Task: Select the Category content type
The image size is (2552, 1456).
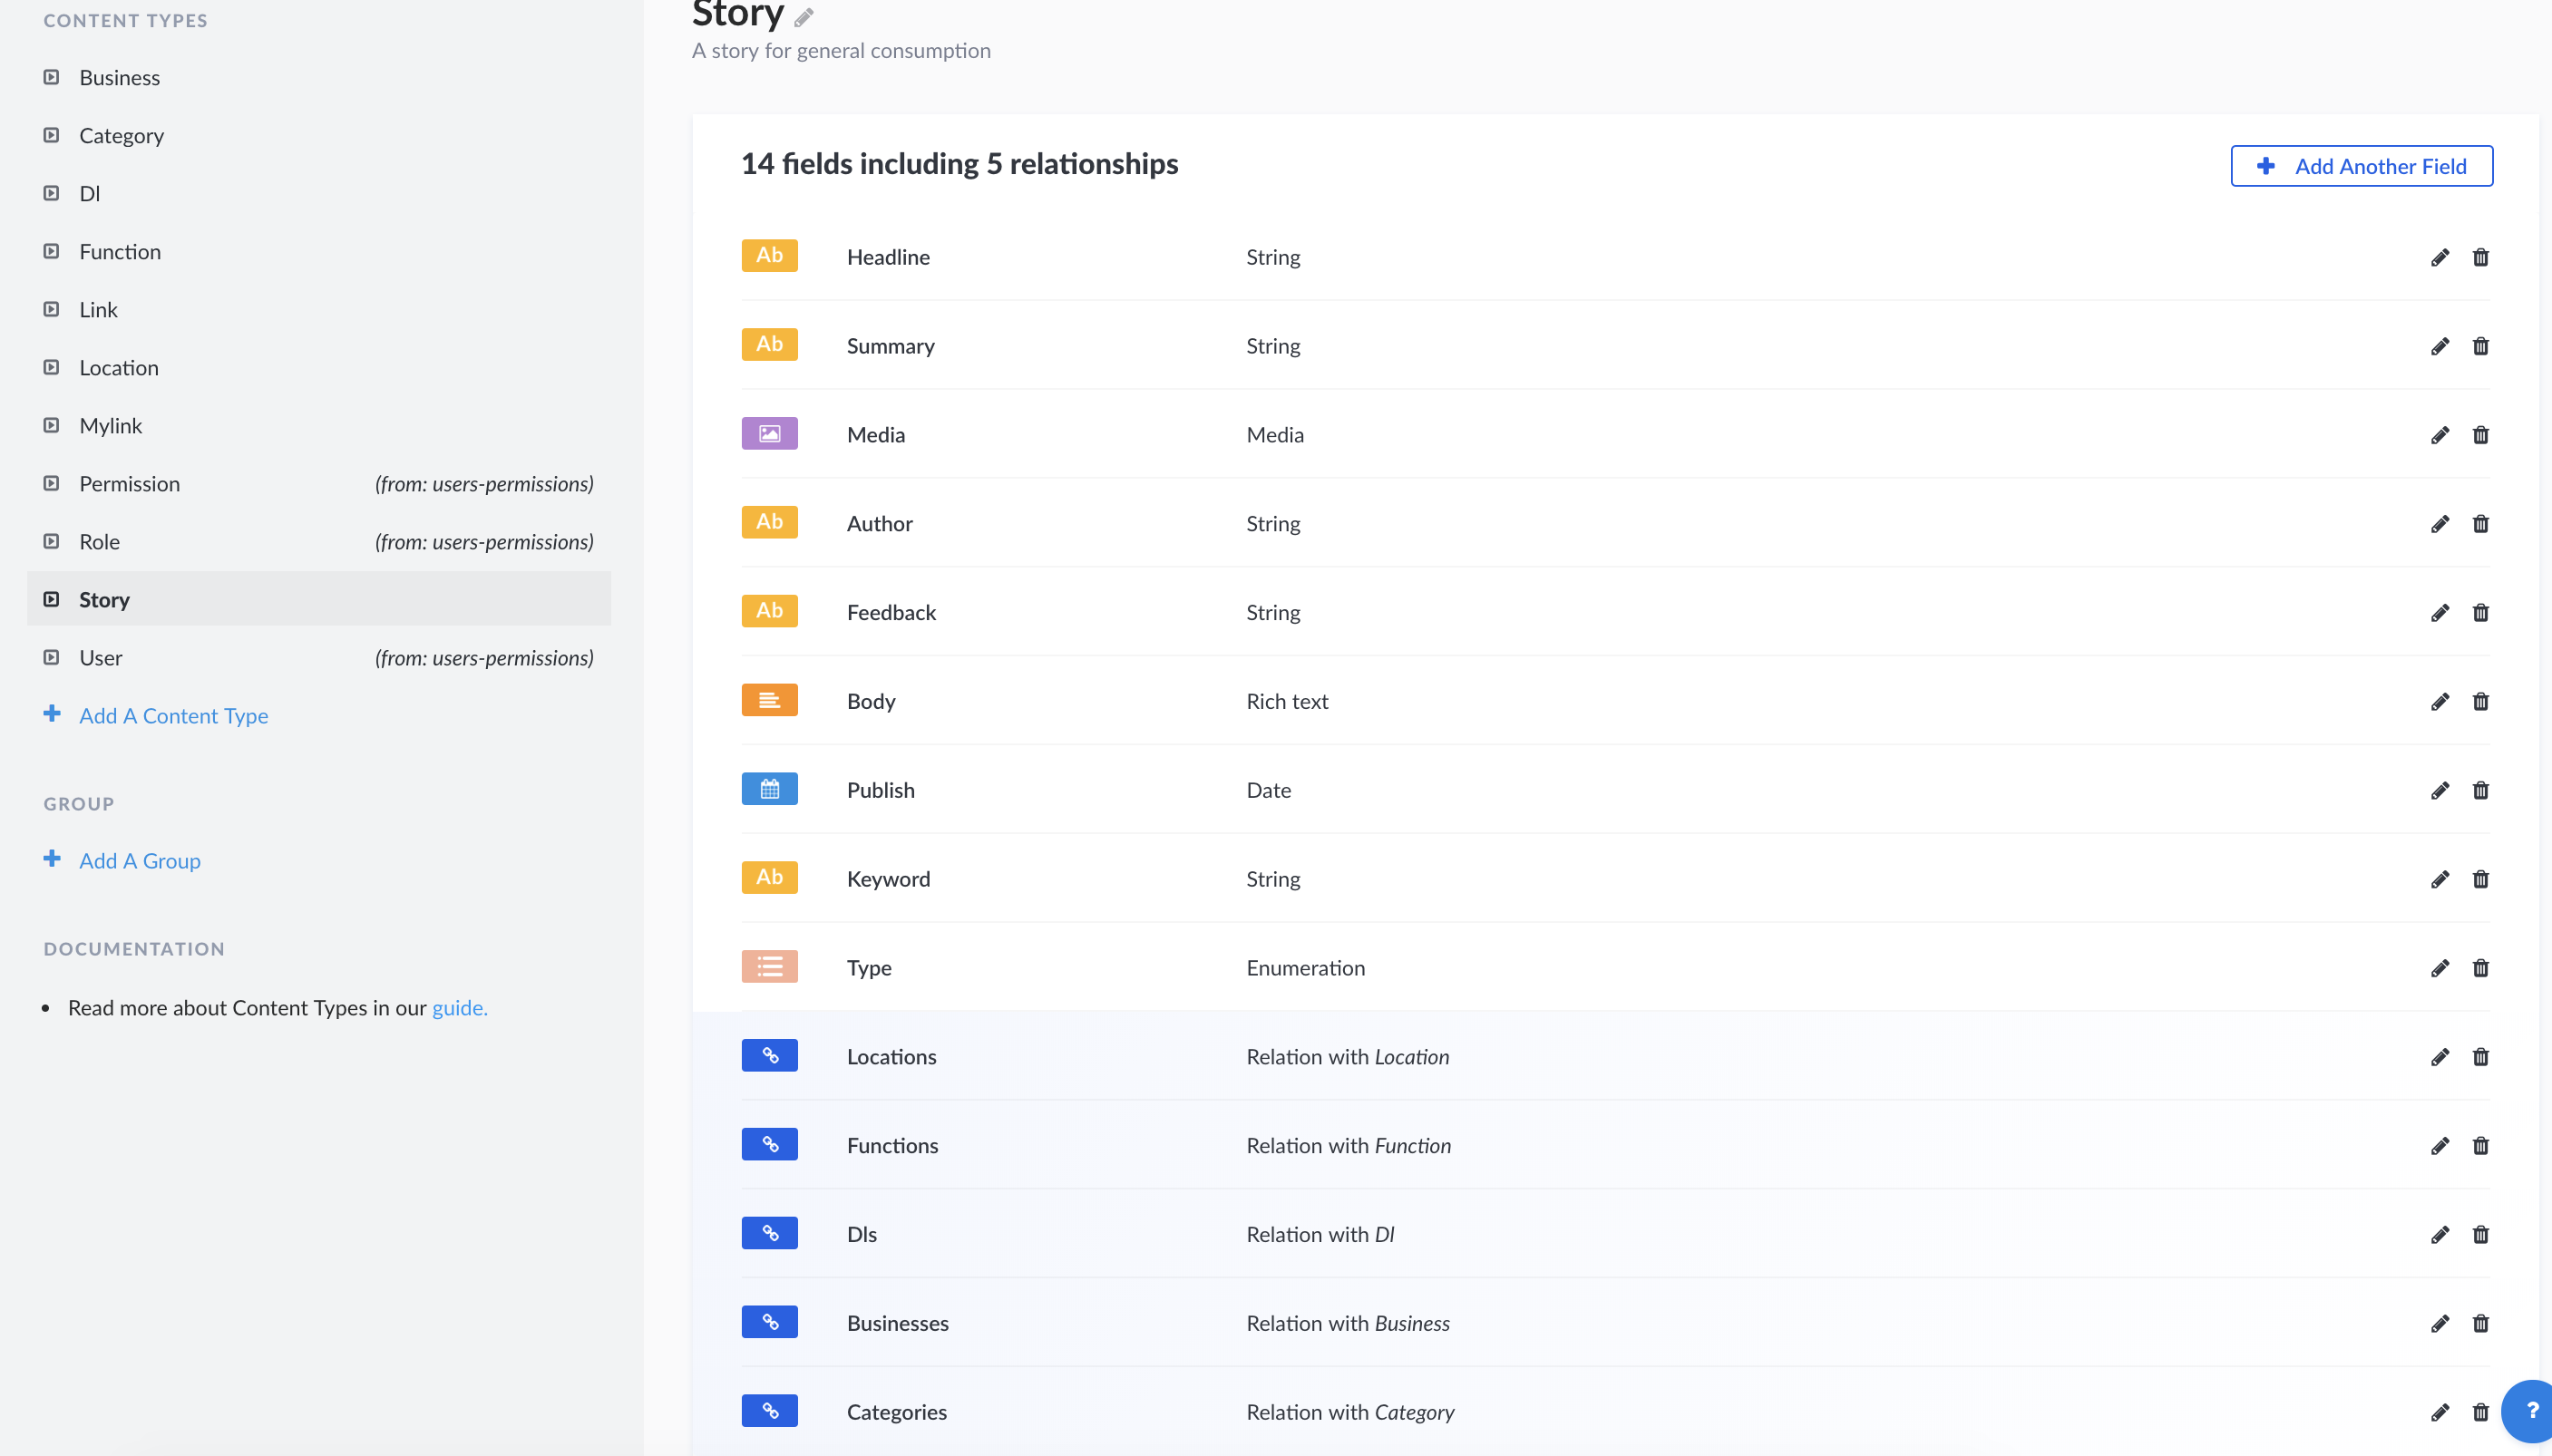Action: pyautogui.click(x=122, y=135)
